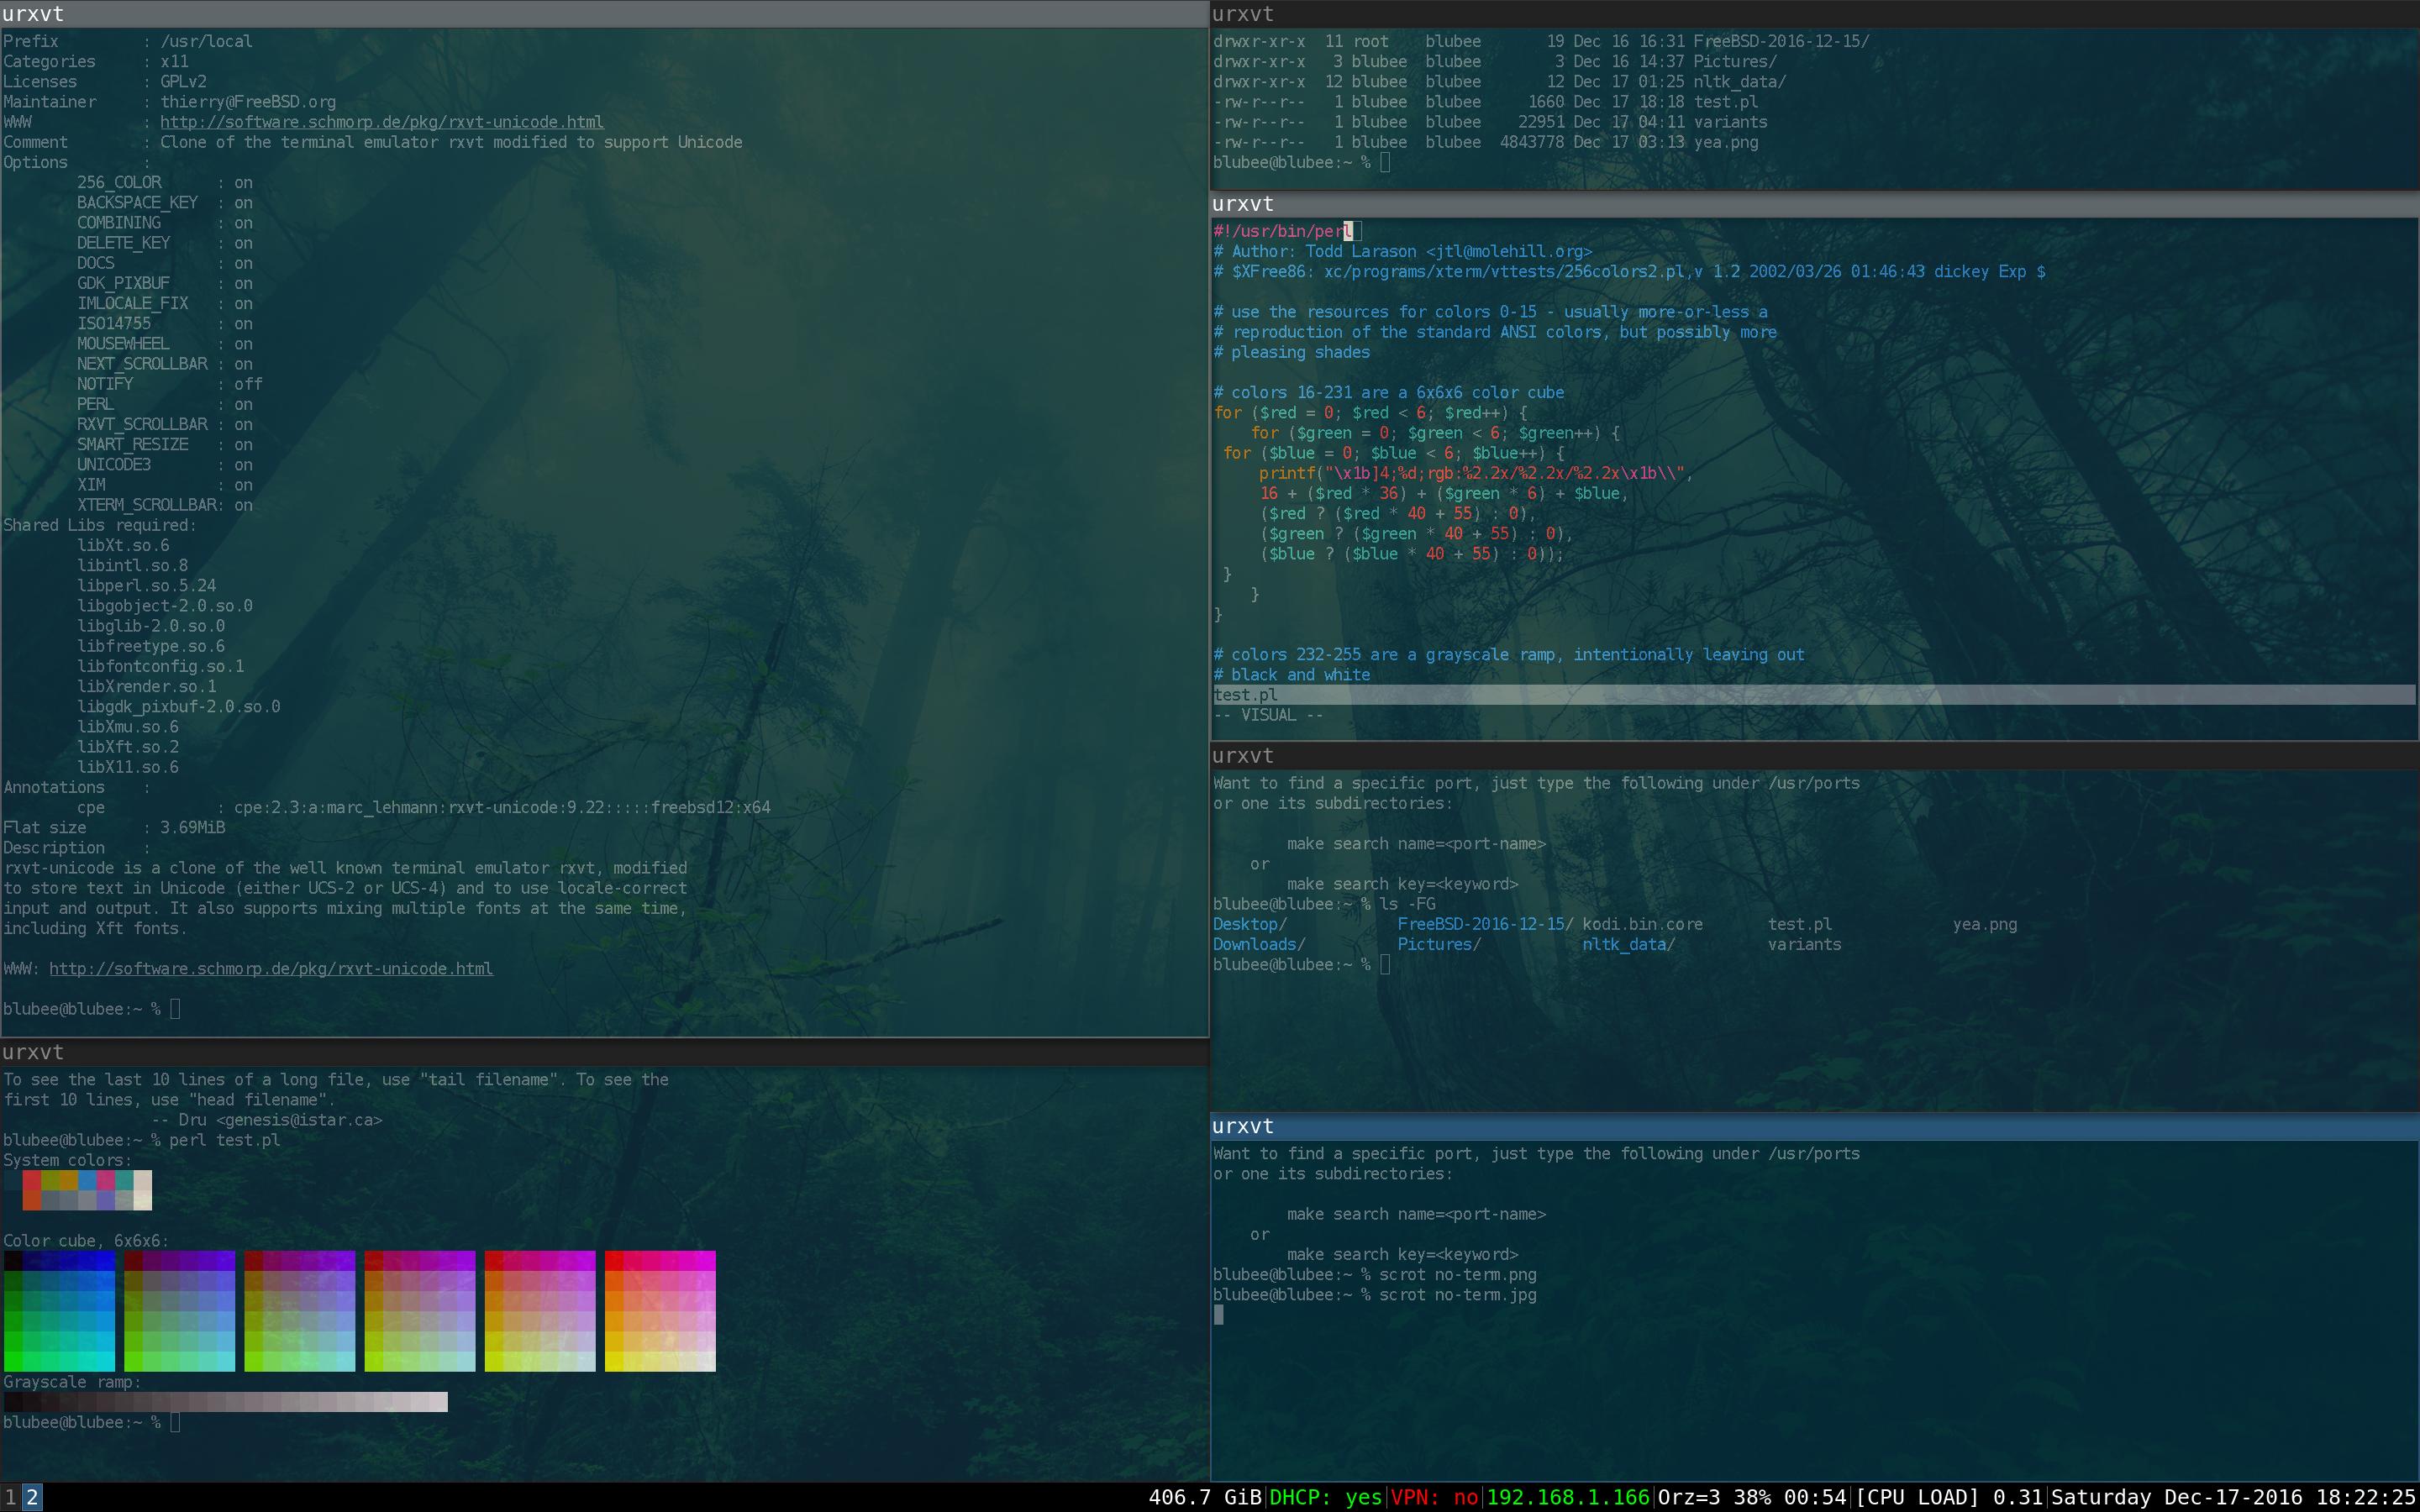Click the VPN: no status indicator
2420x1512 pixels.
click(1434, 1497)
